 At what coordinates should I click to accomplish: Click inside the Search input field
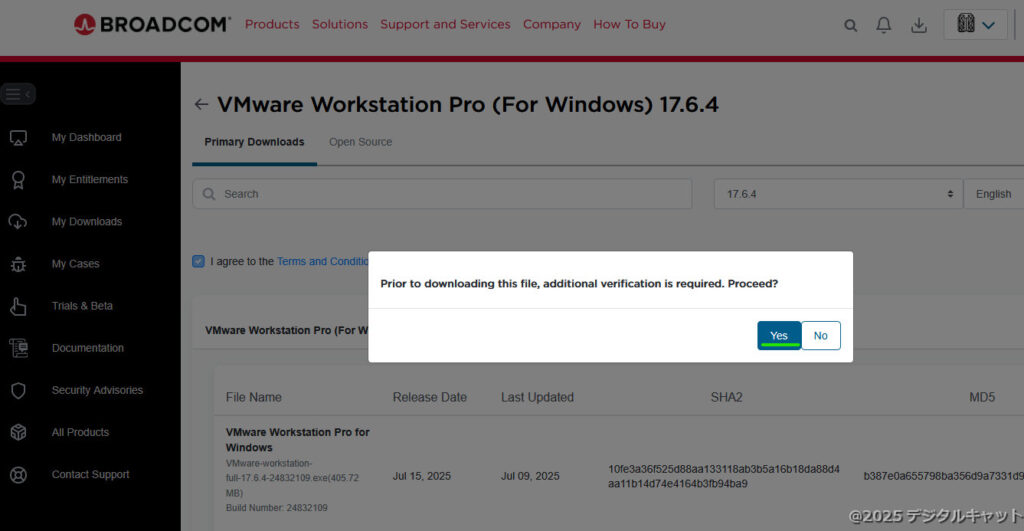(441, 194)
